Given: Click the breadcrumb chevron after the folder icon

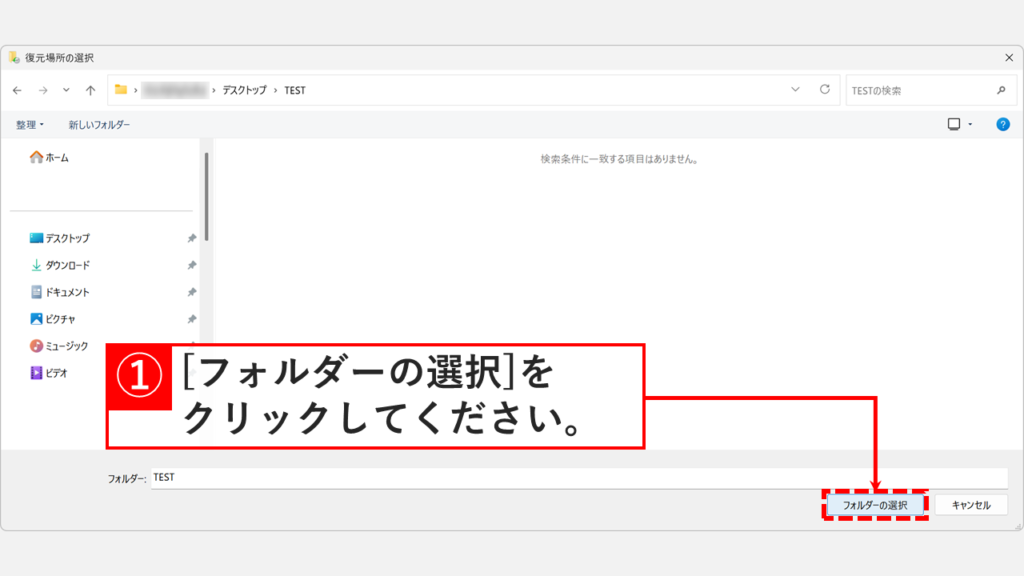Looking at the screenshot, I should click(135, 90).
